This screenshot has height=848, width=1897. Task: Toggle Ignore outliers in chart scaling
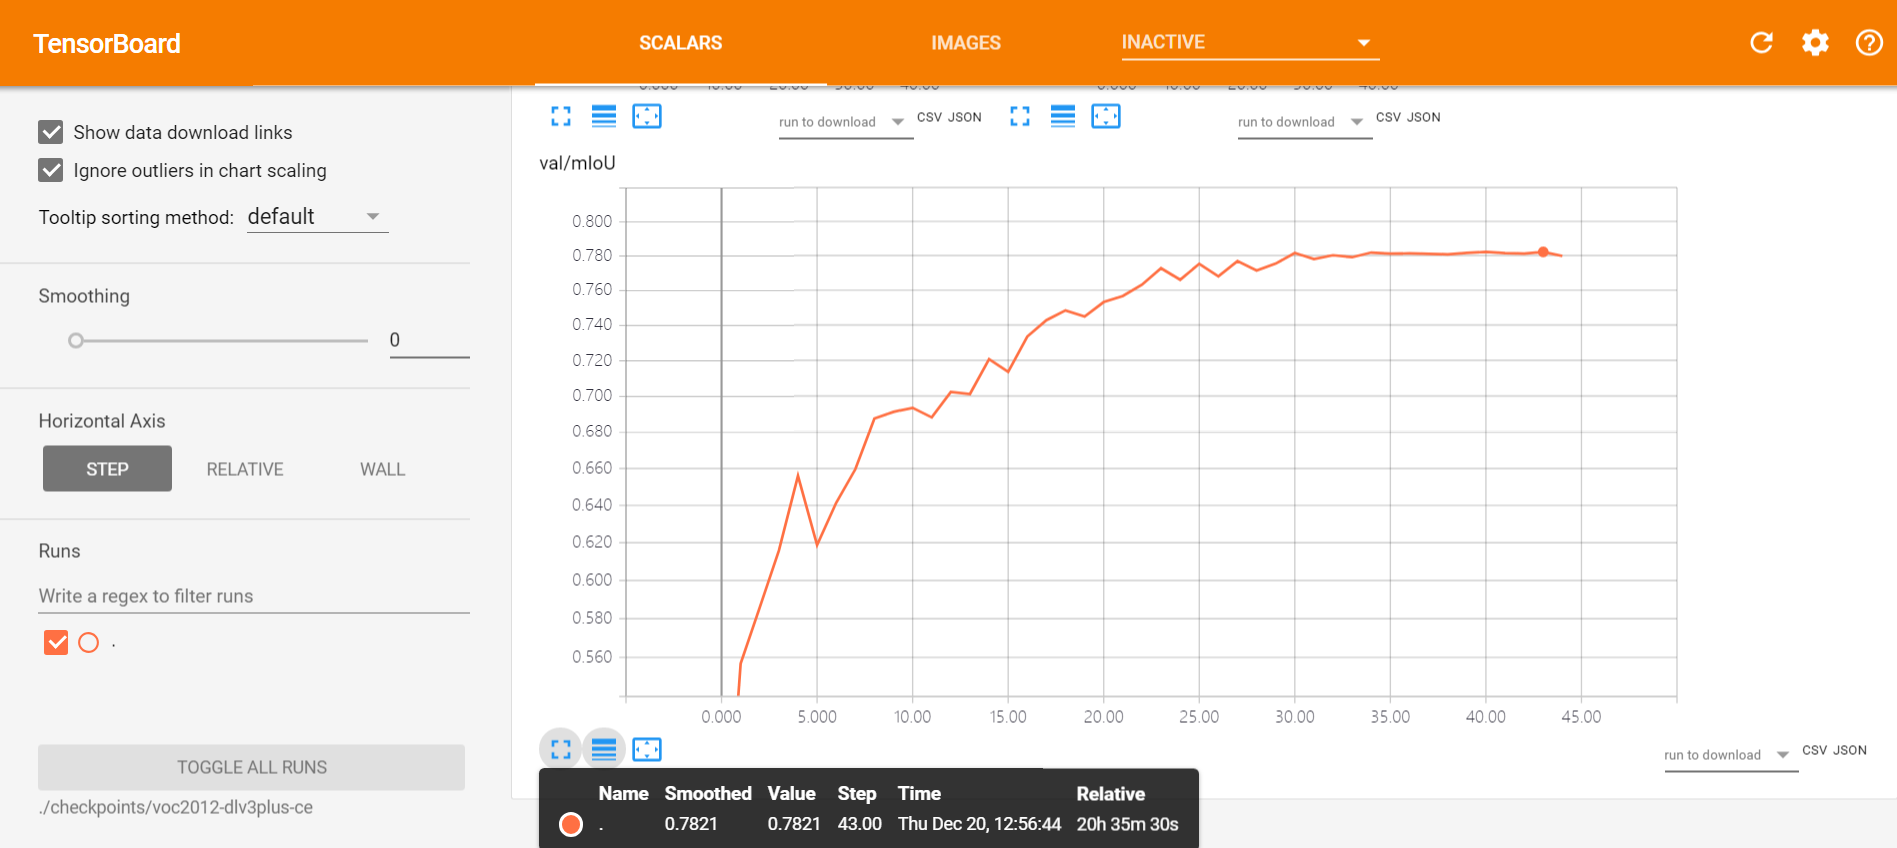pos(51,170)
